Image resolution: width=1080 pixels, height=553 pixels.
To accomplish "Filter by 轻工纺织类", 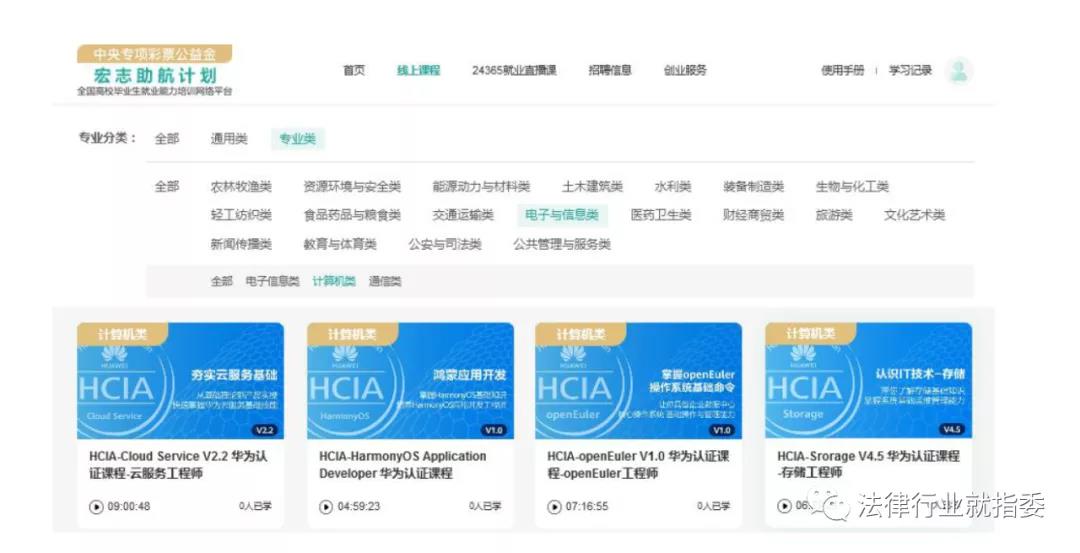I will [241, 215].
